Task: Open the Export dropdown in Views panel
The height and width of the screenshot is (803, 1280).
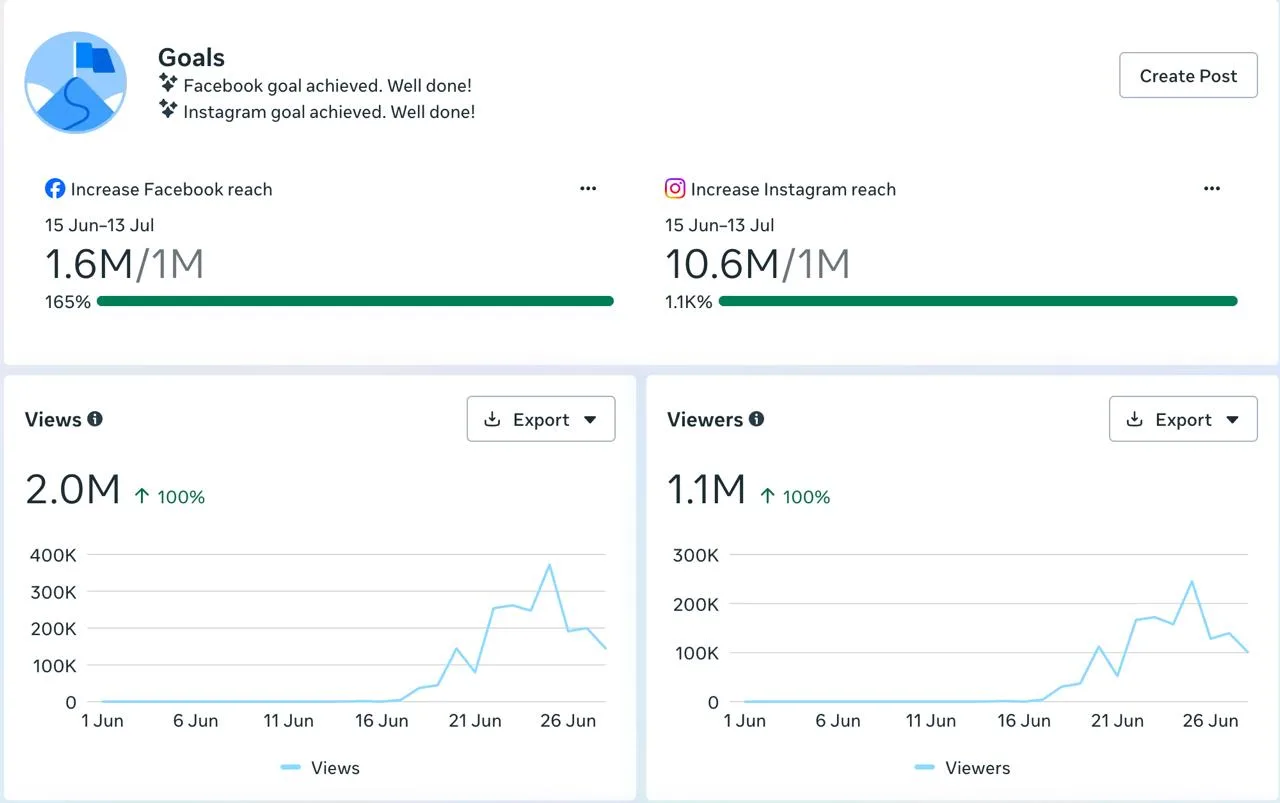Action: [x=541, y=419]
